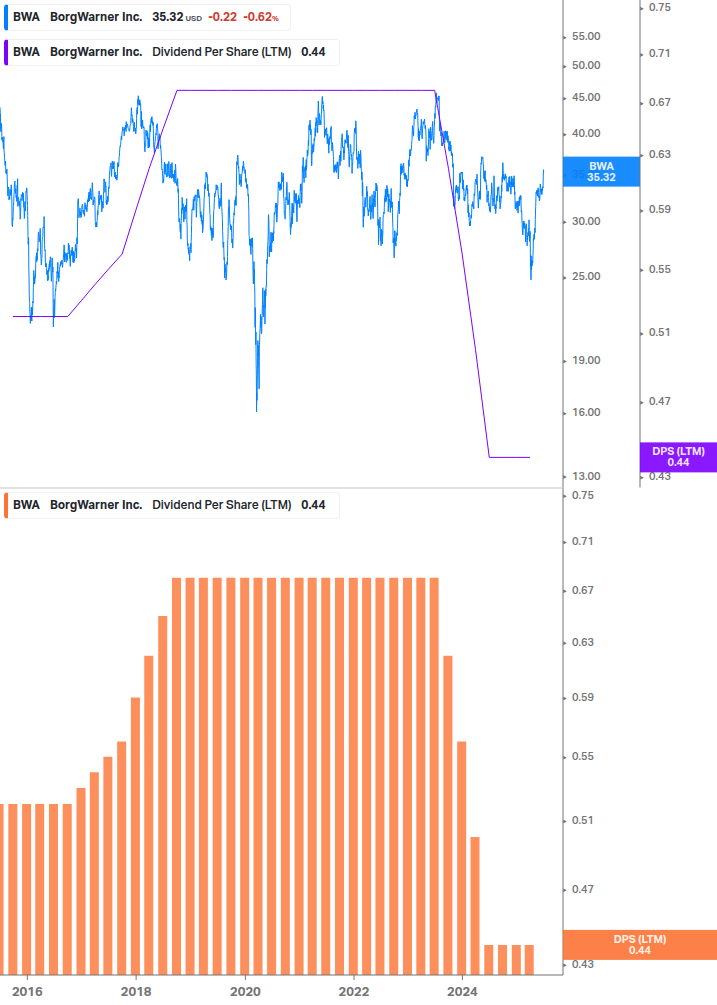
Task: Click the 2016 label on the time axis
Action: click(28, 992)
